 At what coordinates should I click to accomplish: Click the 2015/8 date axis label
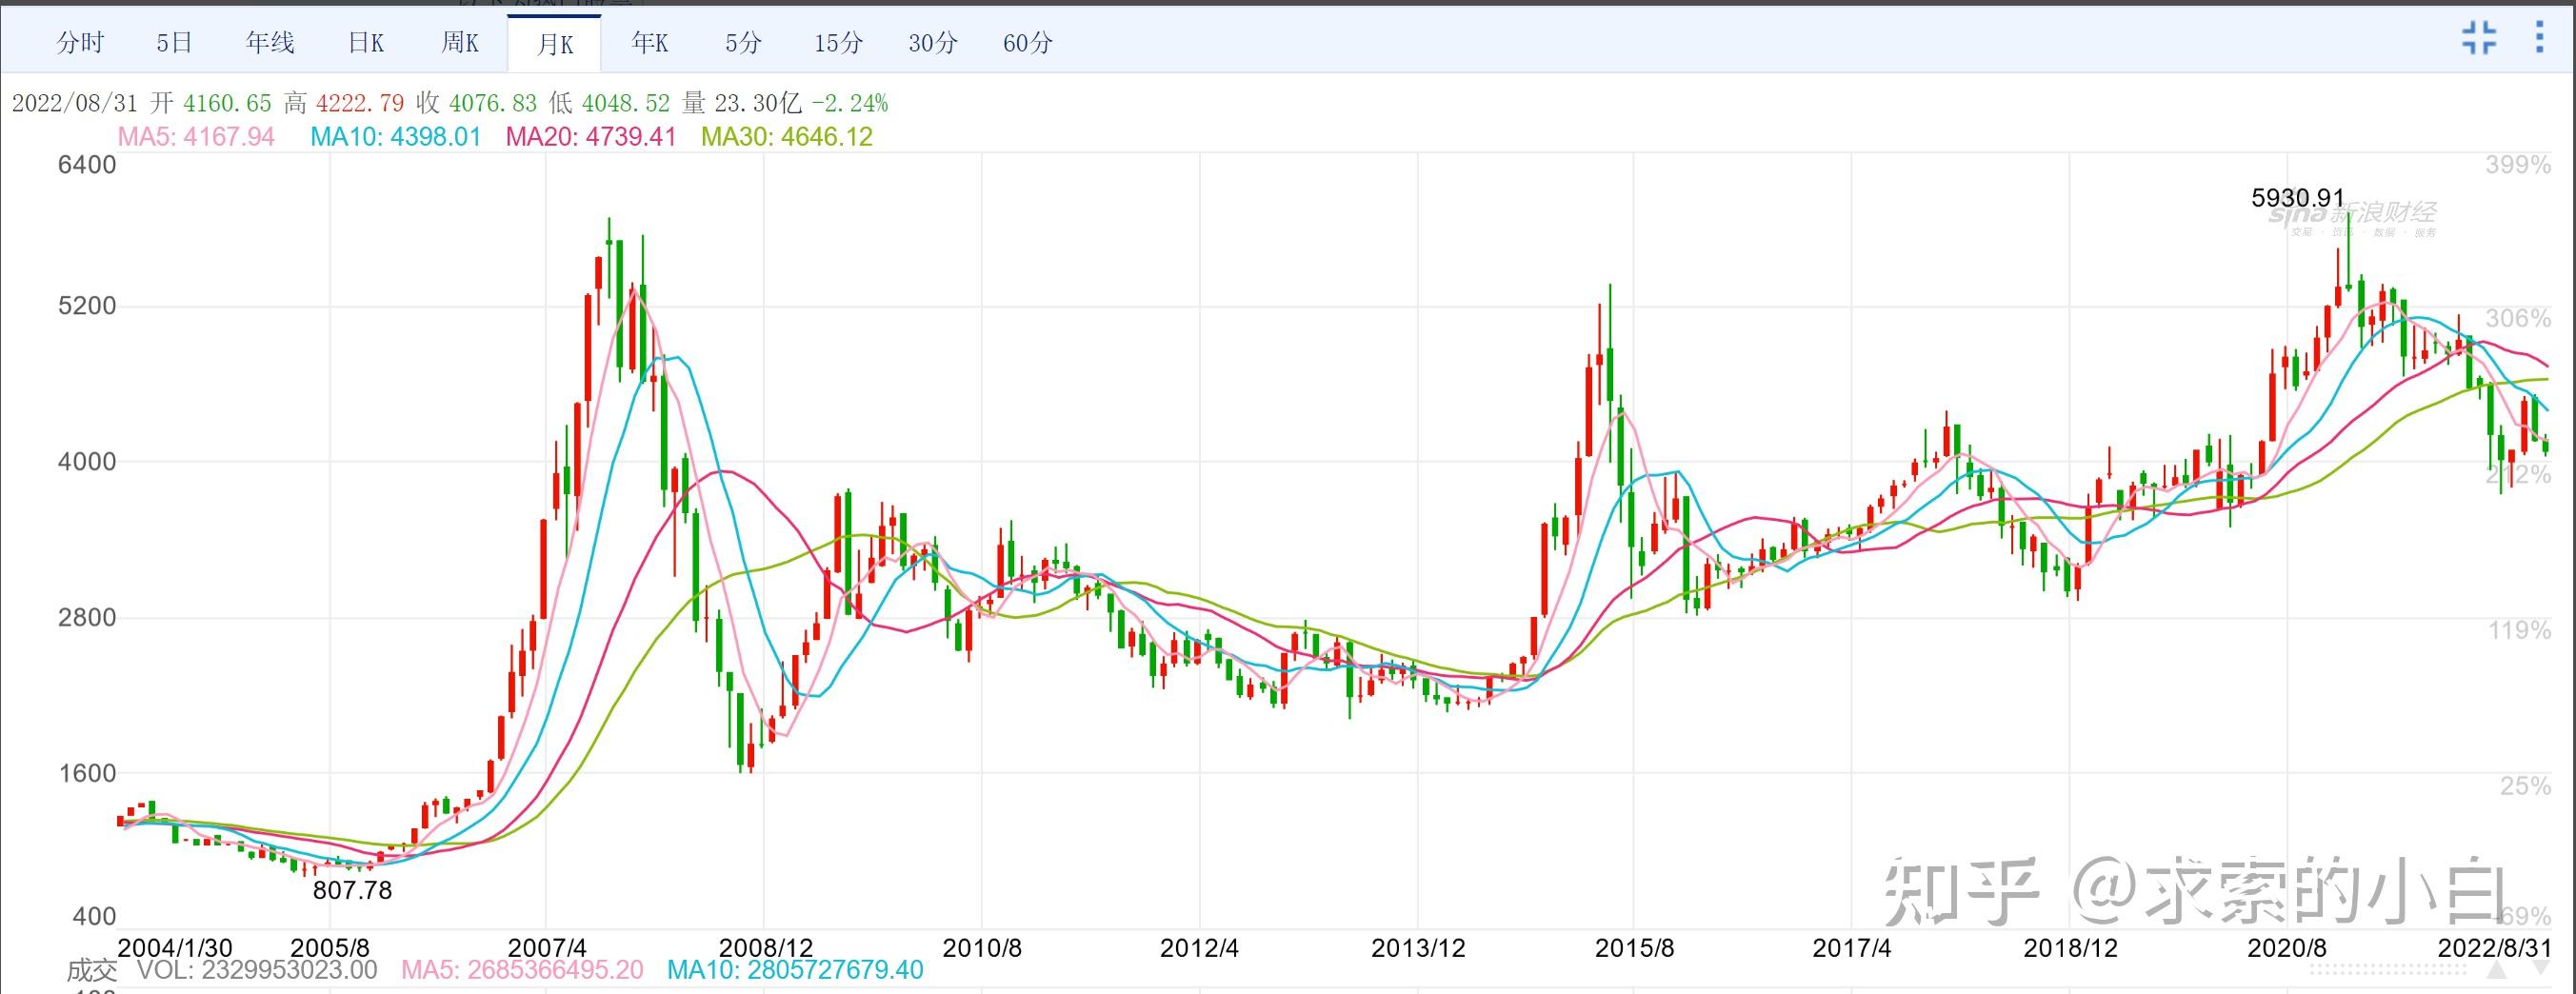pyautogui.click(x=1634, y=948)
